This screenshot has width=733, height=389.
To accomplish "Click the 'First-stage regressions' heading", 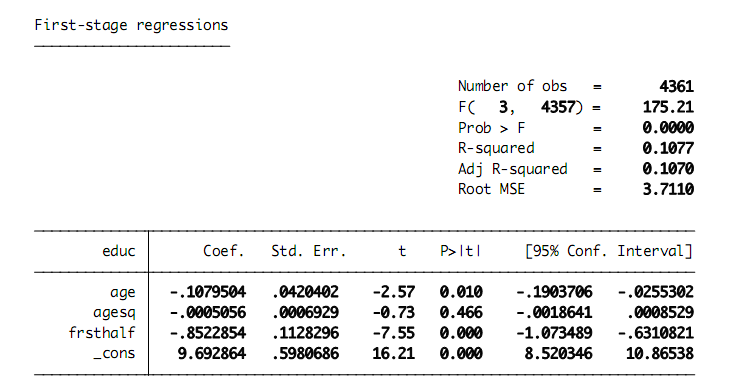I will click(x=131, y=25).
